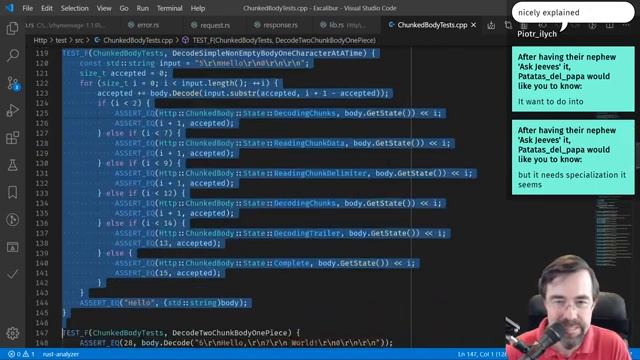The image size is (640, 360).
Task: Select the ChunkedBodyTests.cpp tab
Action: tap(432, 25)
